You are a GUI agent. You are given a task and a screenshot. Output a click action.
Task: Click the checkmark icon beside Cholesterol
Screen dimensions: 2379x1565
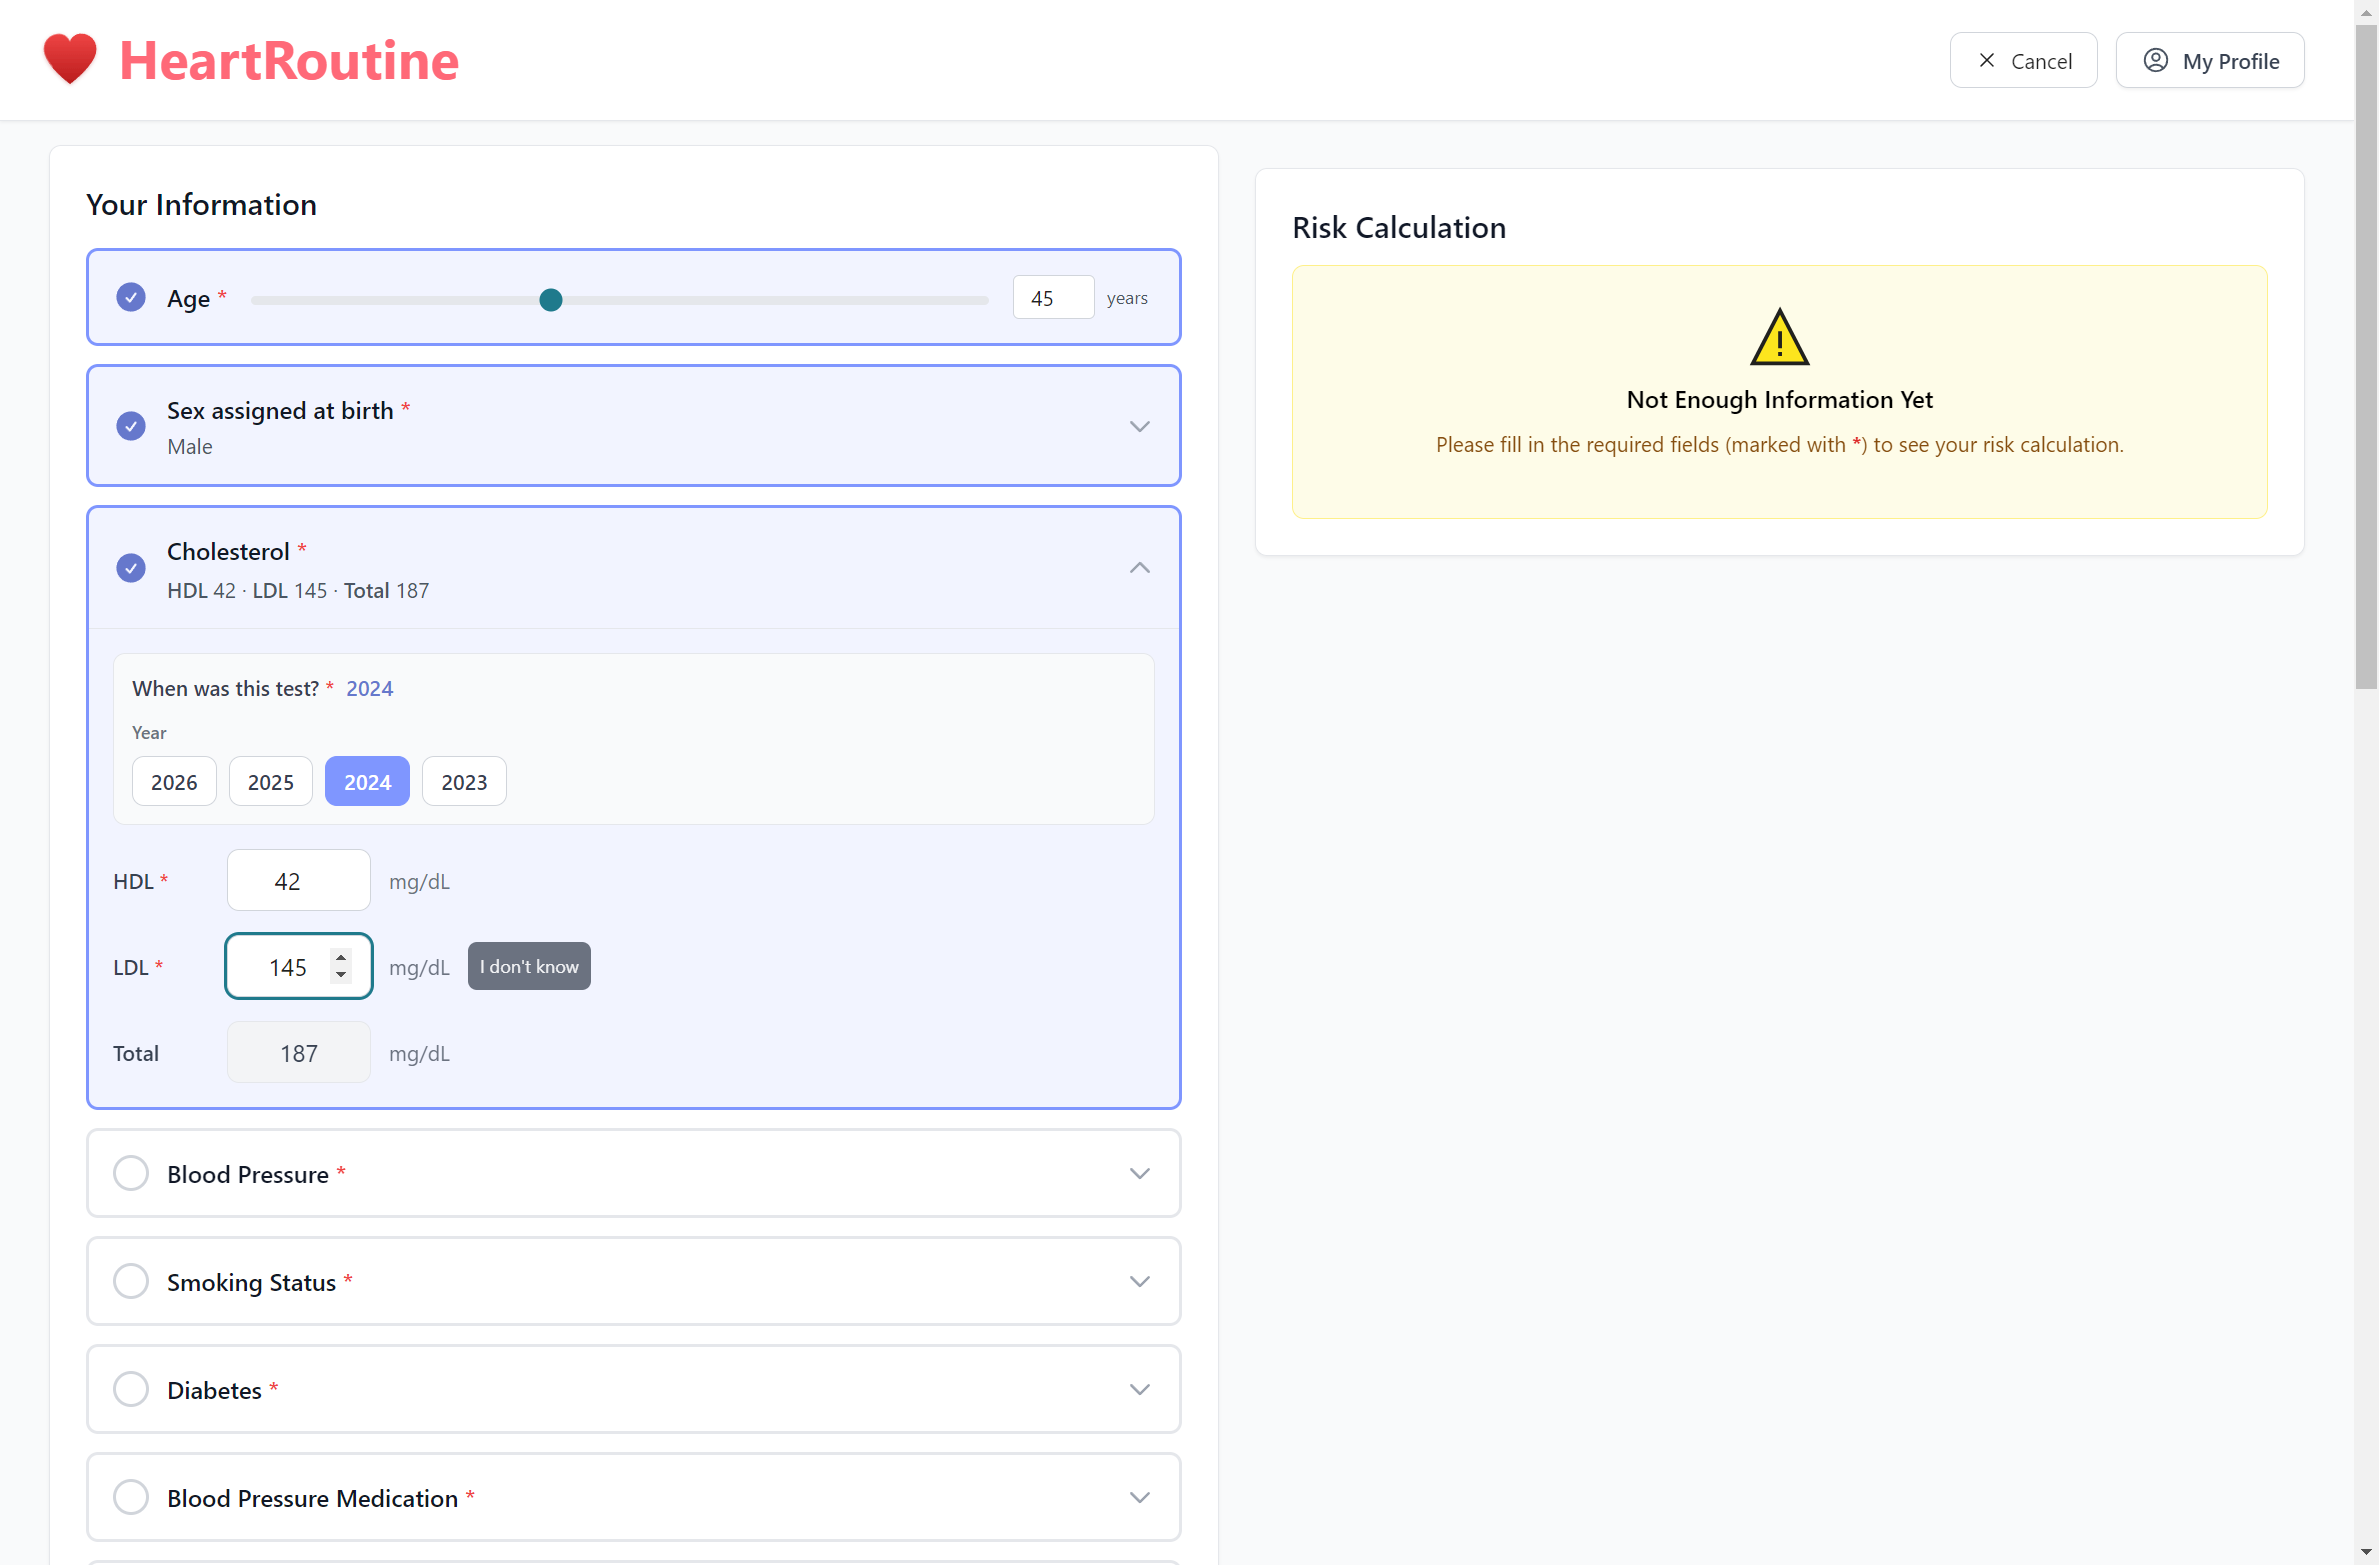pyautogui.click(x=131, y=567)
